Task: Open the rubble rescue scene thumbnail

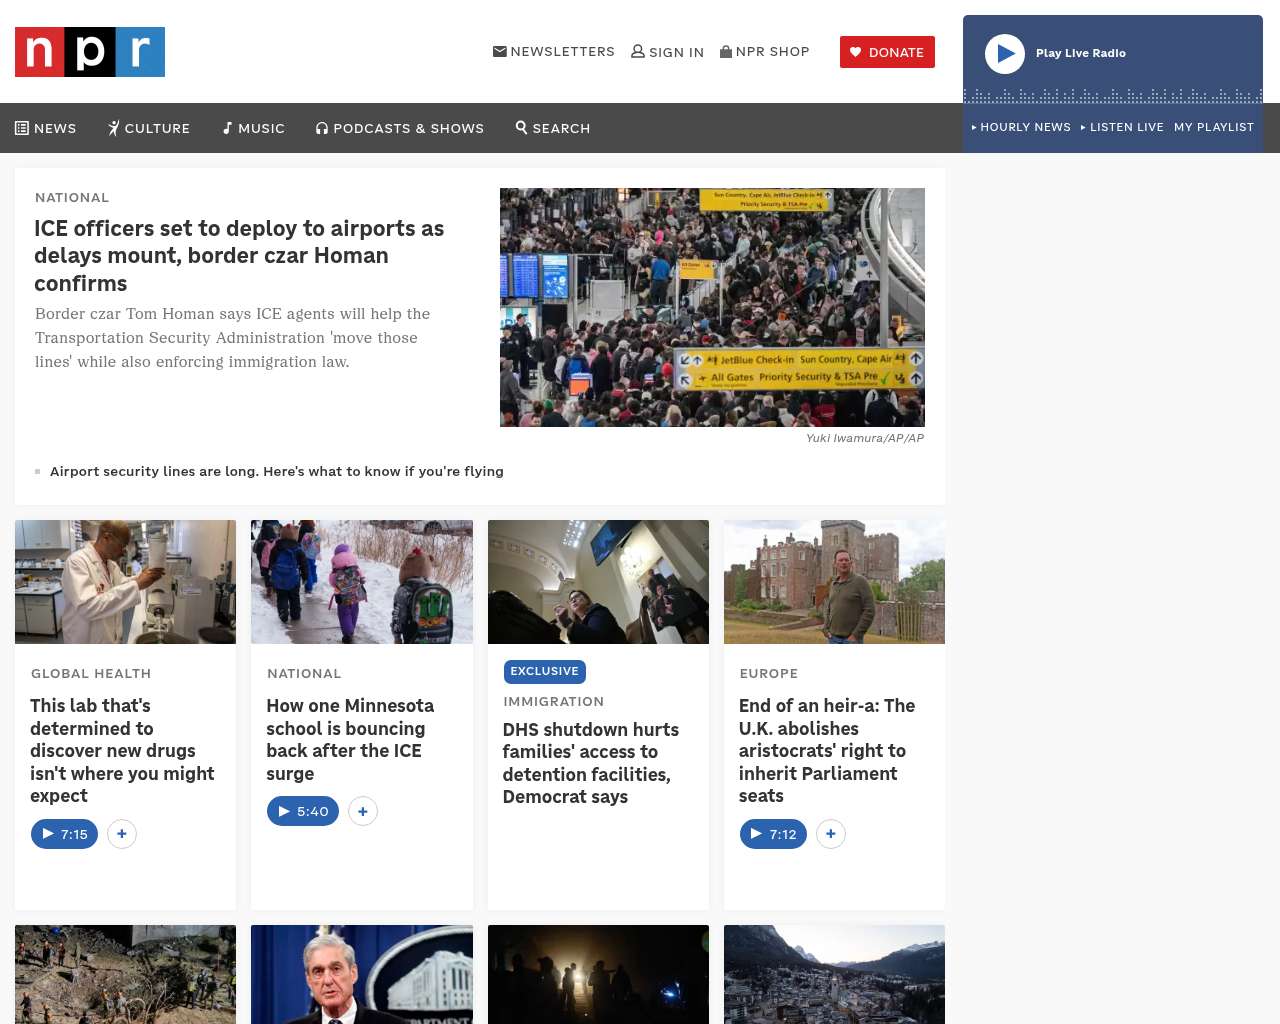Action: click(125, 974)
